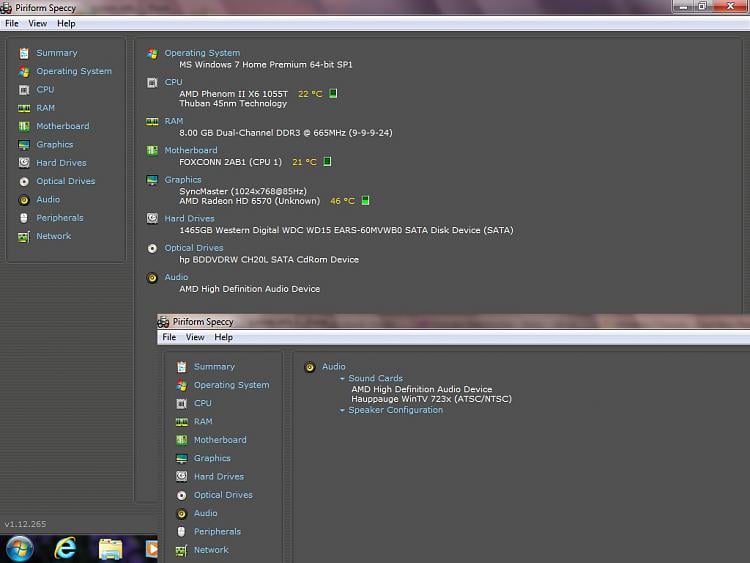Click the FOXCONN 2AB1 (CPU 1) text
The height and width of the screenshot is (563, 750).
click(x=231, y=162)
